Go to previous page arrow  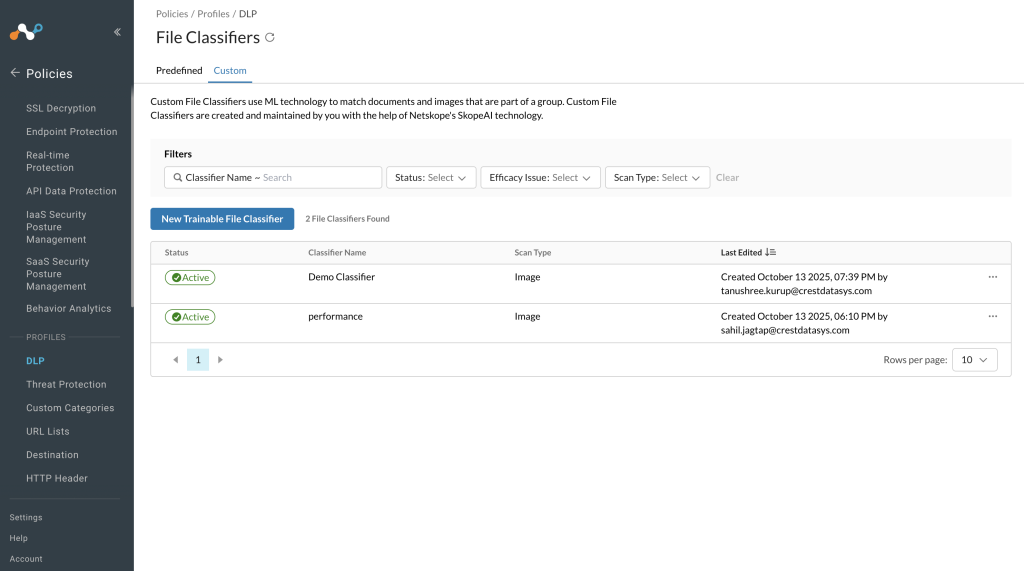176,360
